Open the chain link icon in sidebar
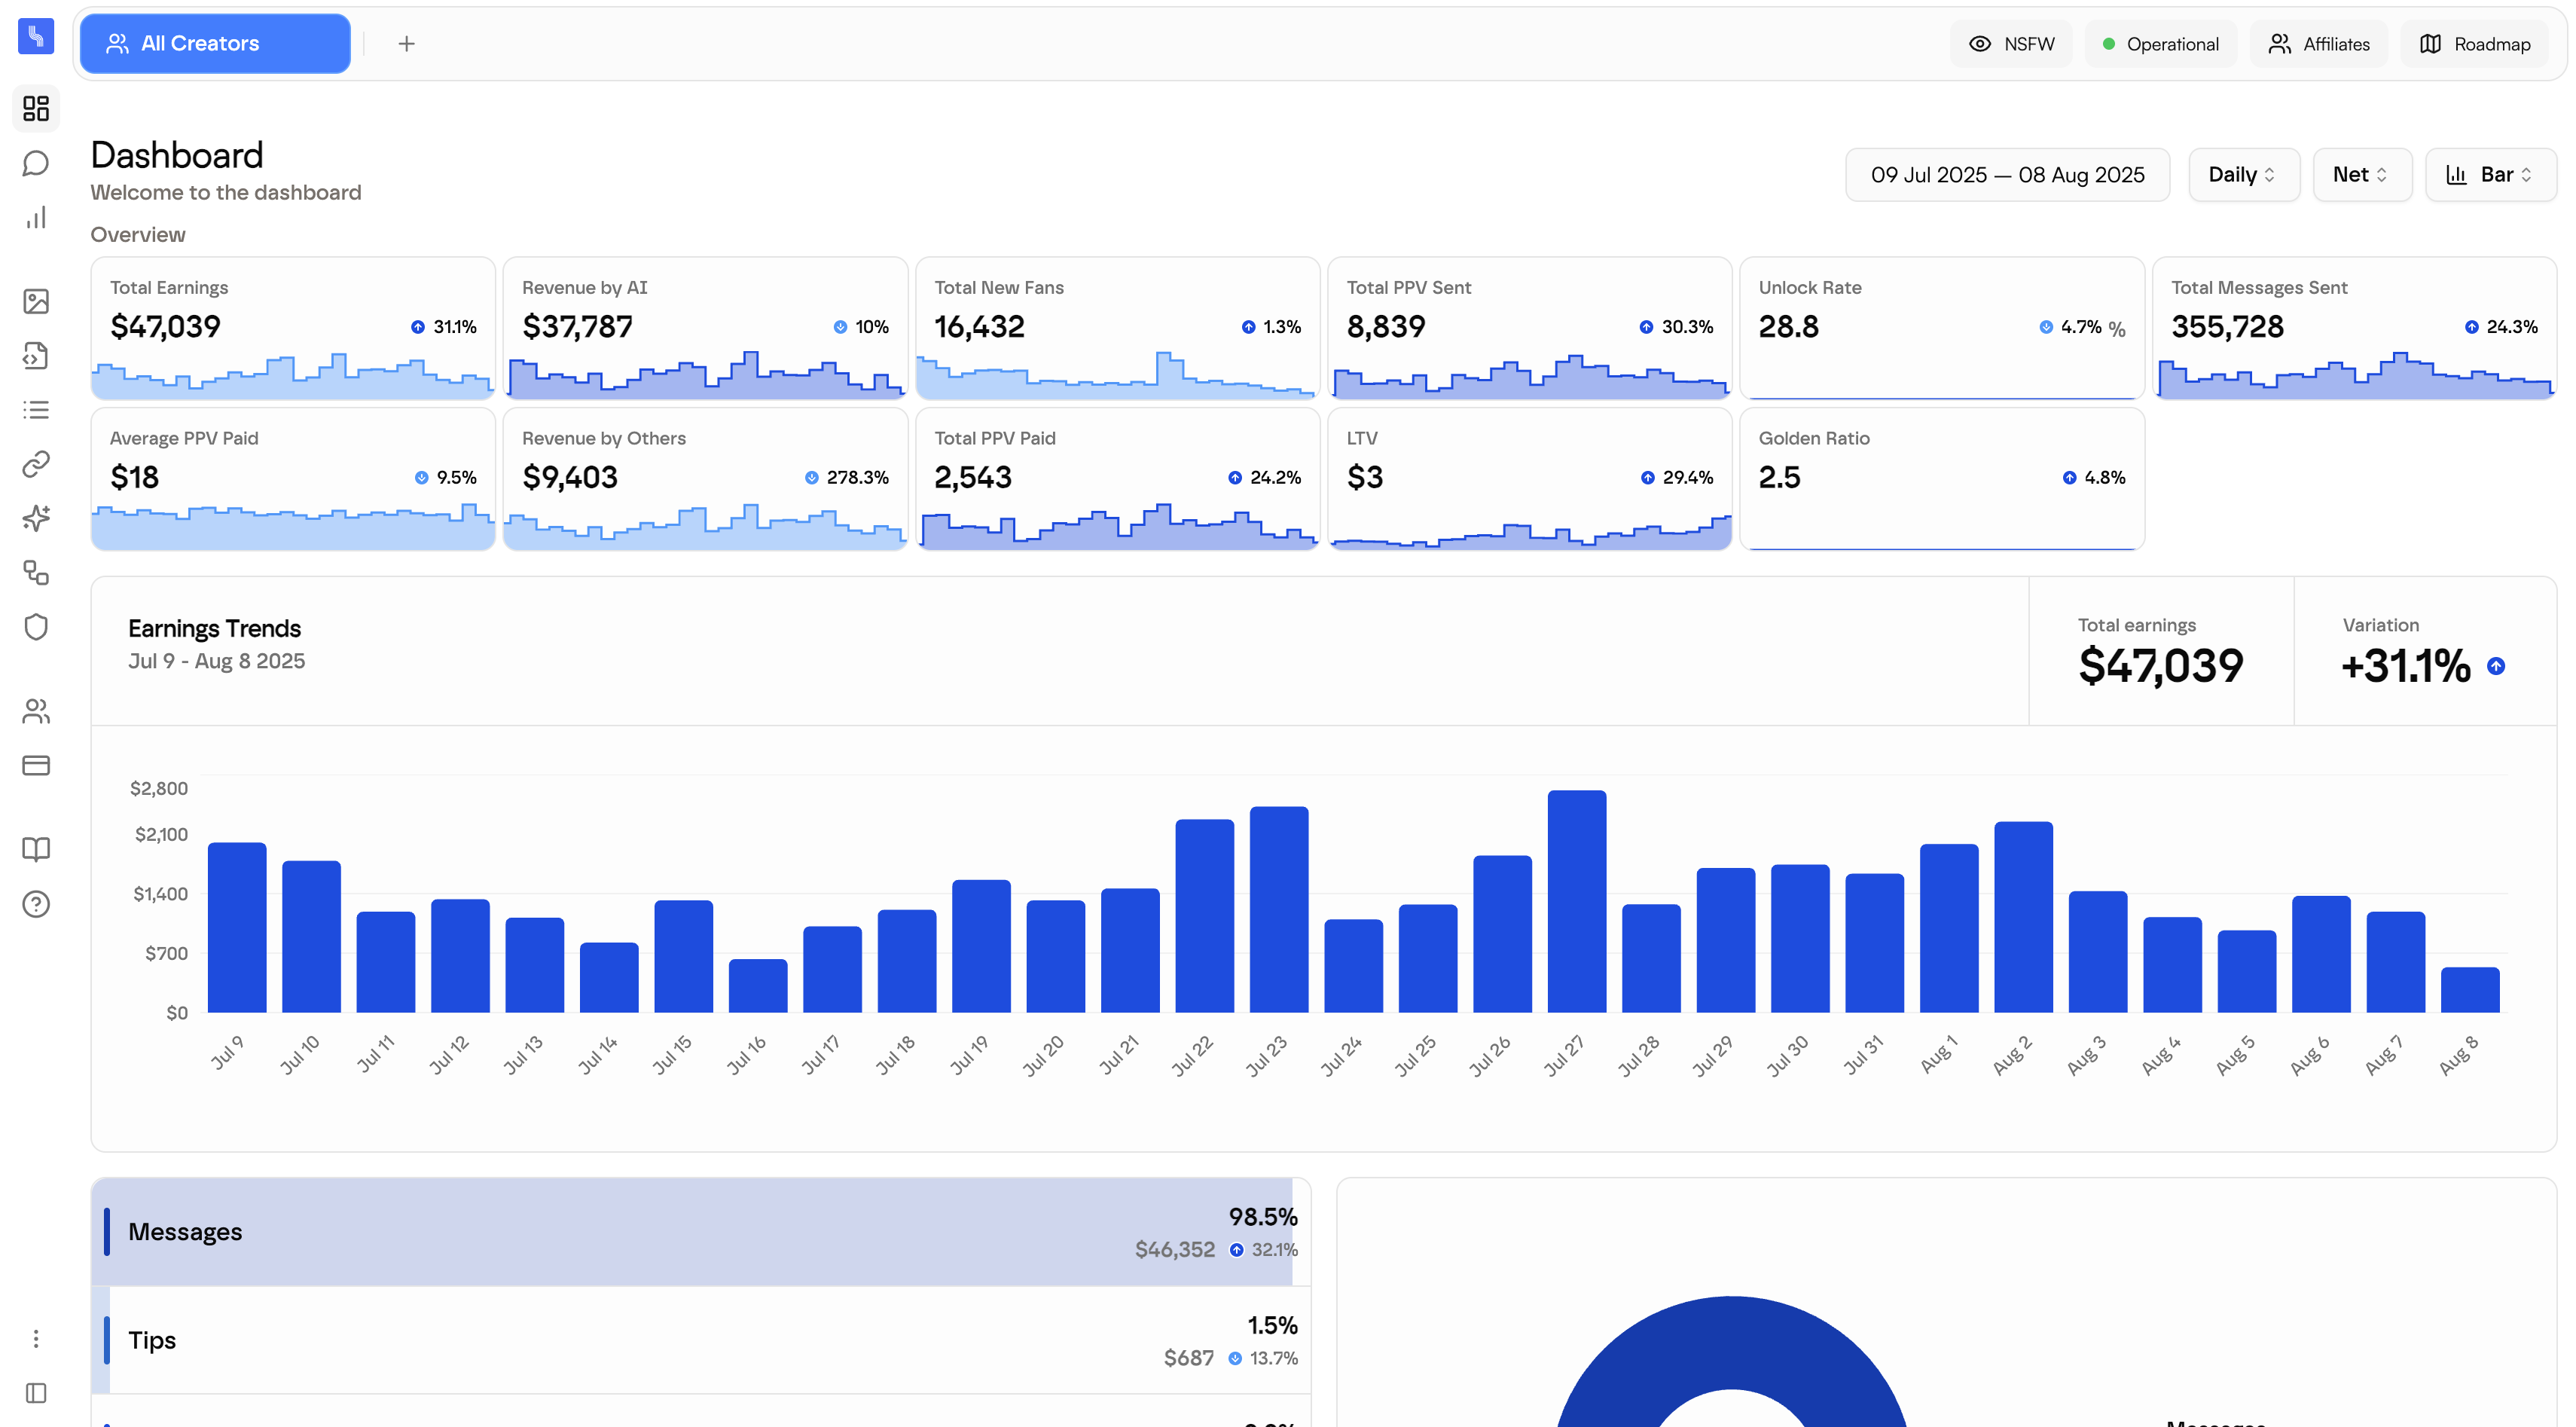 (36, 463)
